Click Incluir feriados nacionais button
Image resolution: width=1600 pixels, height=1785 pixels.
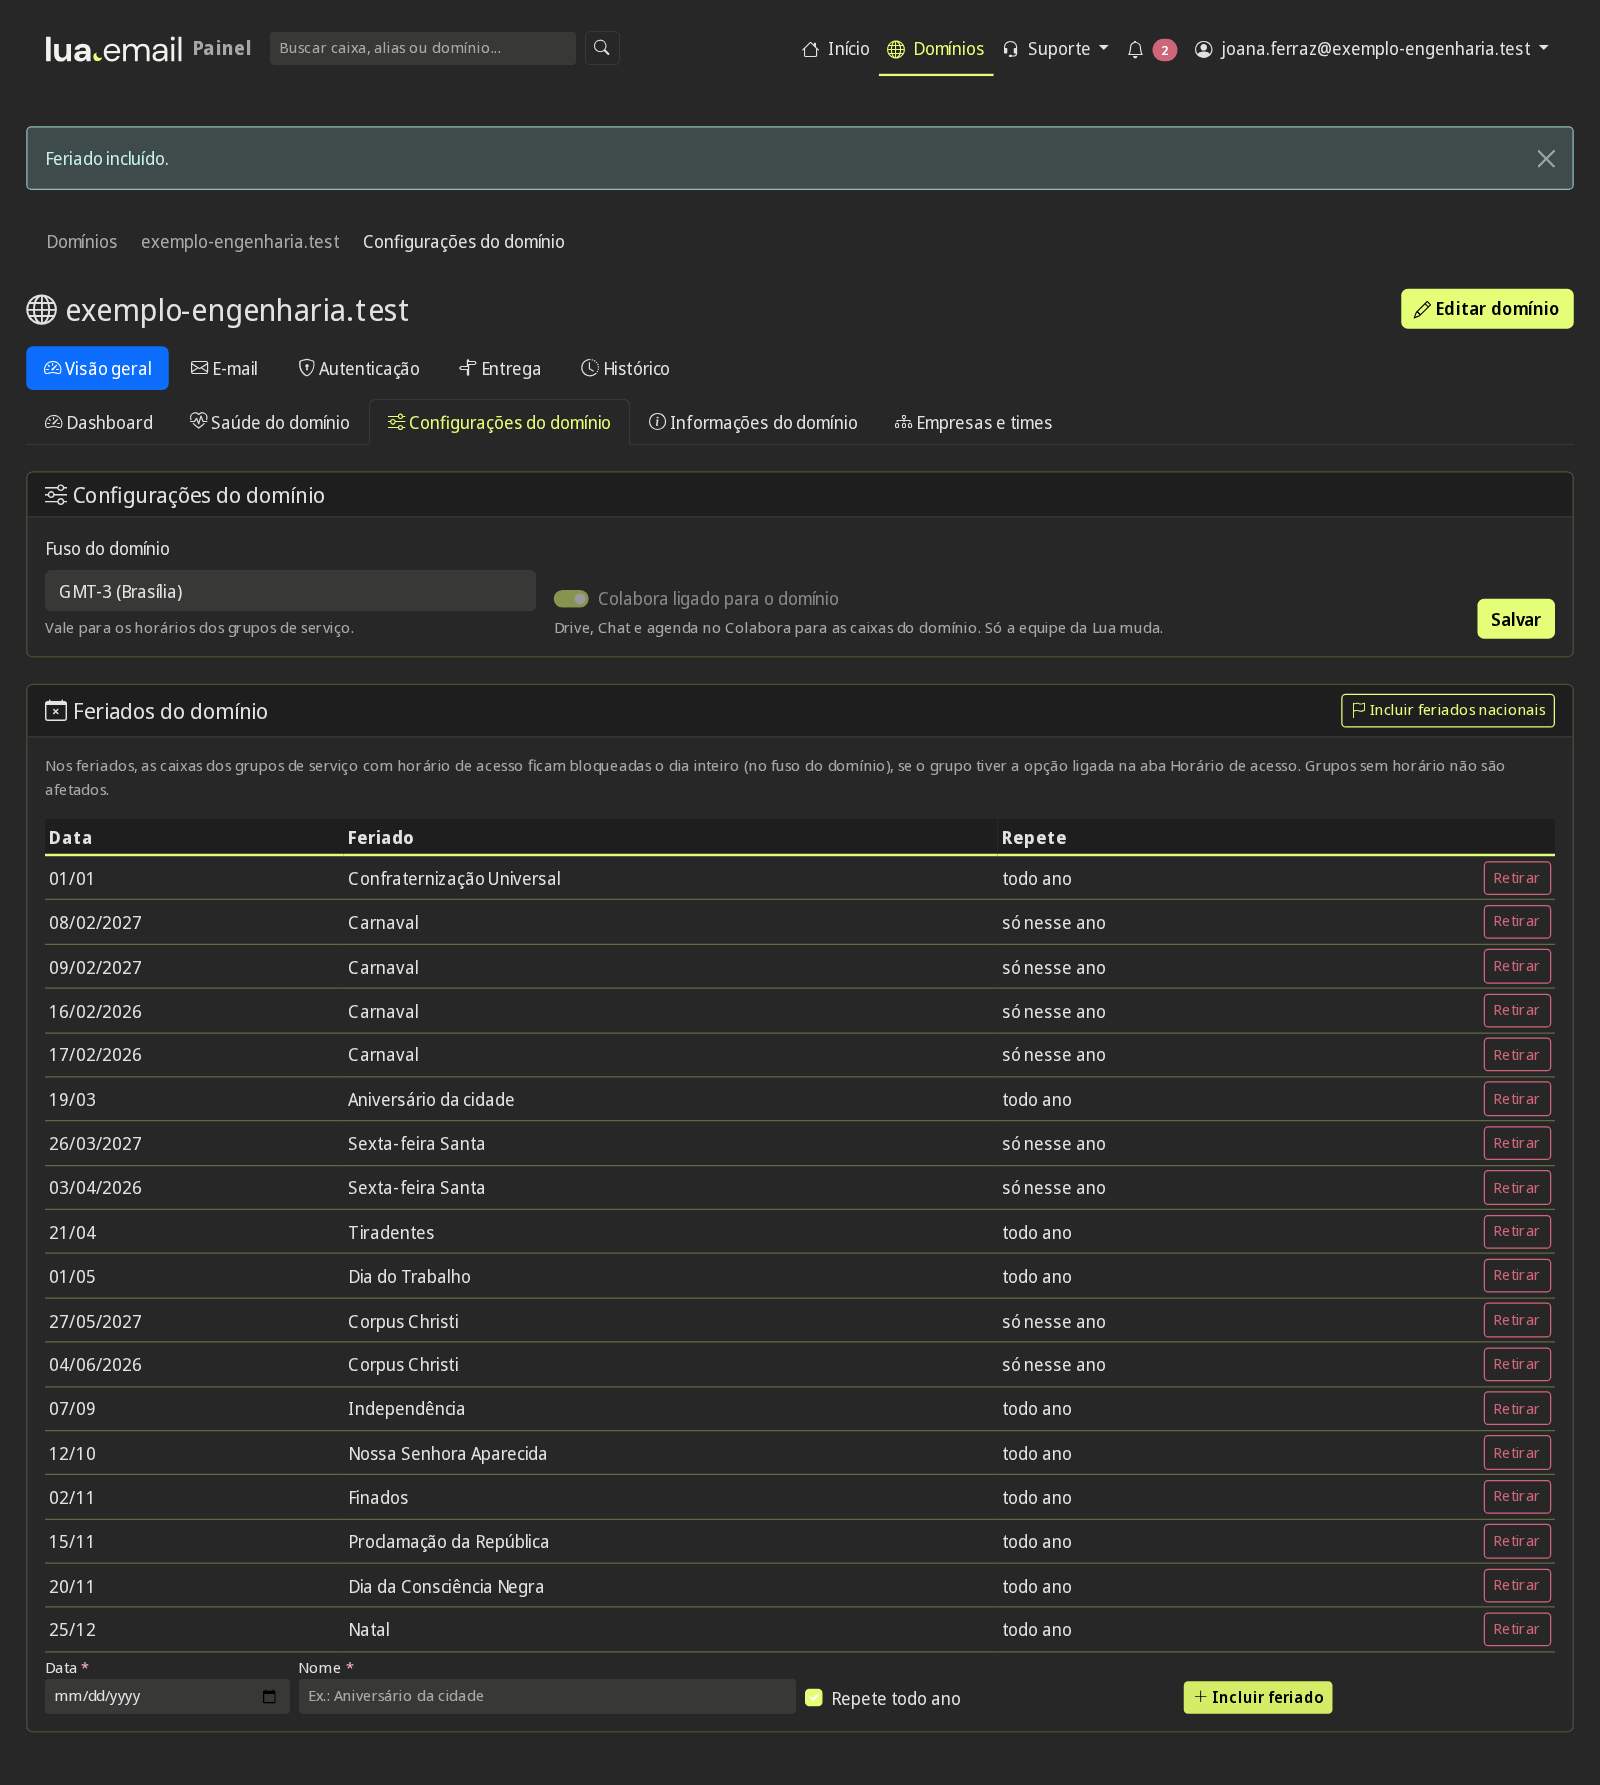(1448, 711)
